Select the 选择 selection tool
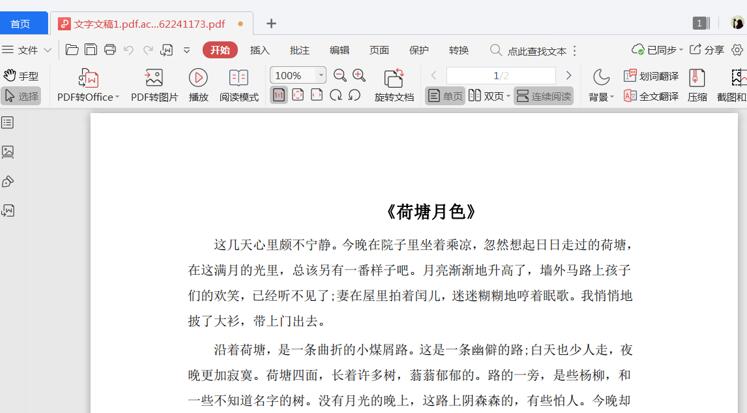 click(21, 96)
